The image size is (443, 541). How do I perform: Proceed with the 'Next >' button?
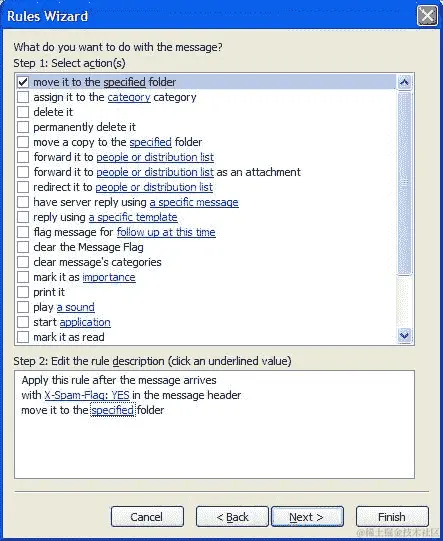(x=307, y=517)
